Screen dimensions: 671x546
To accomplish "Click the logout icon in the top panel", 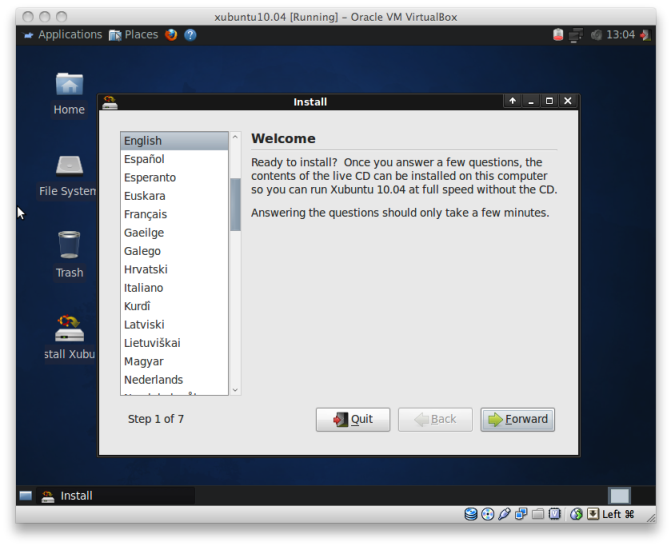I will [x=645, y=35].
